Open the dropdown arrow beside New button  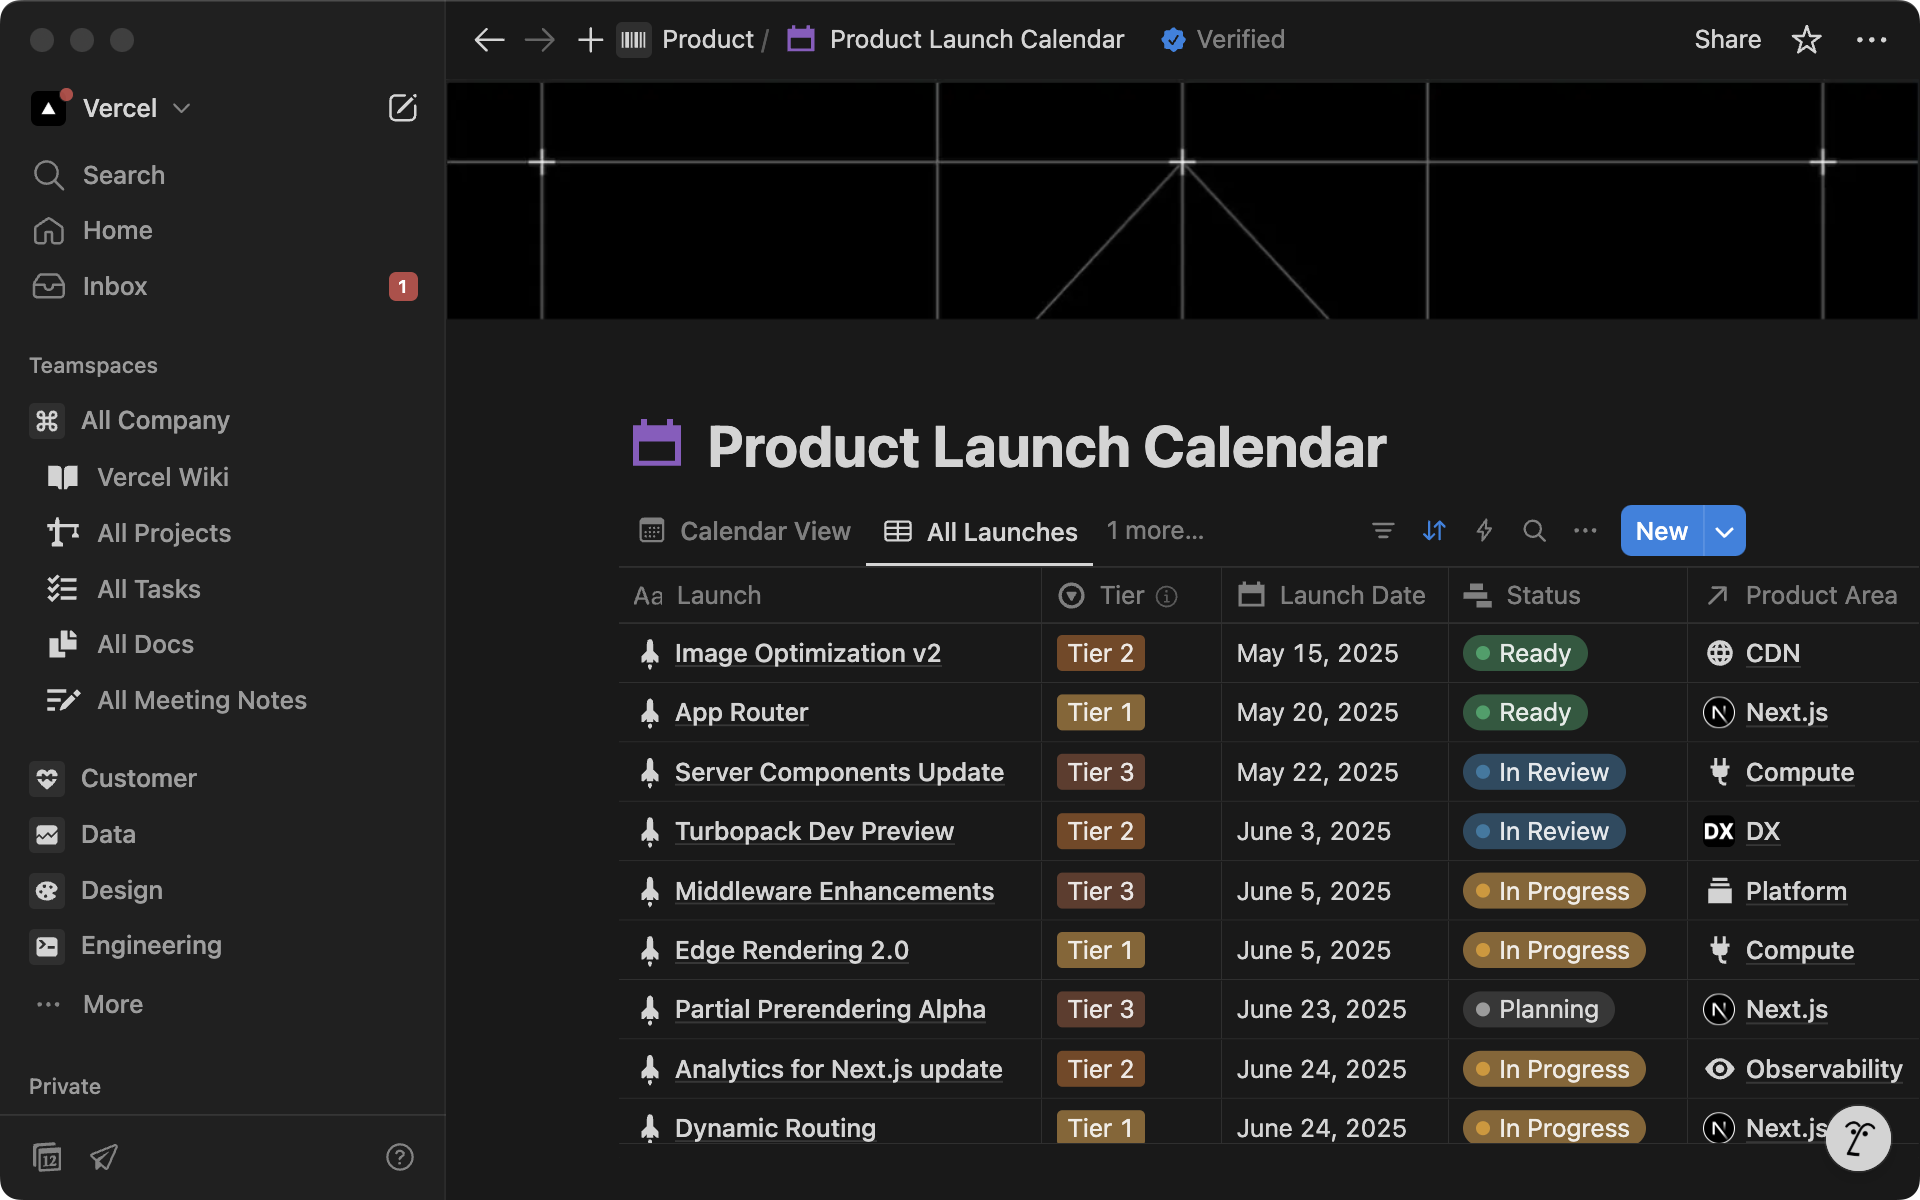1724,531
